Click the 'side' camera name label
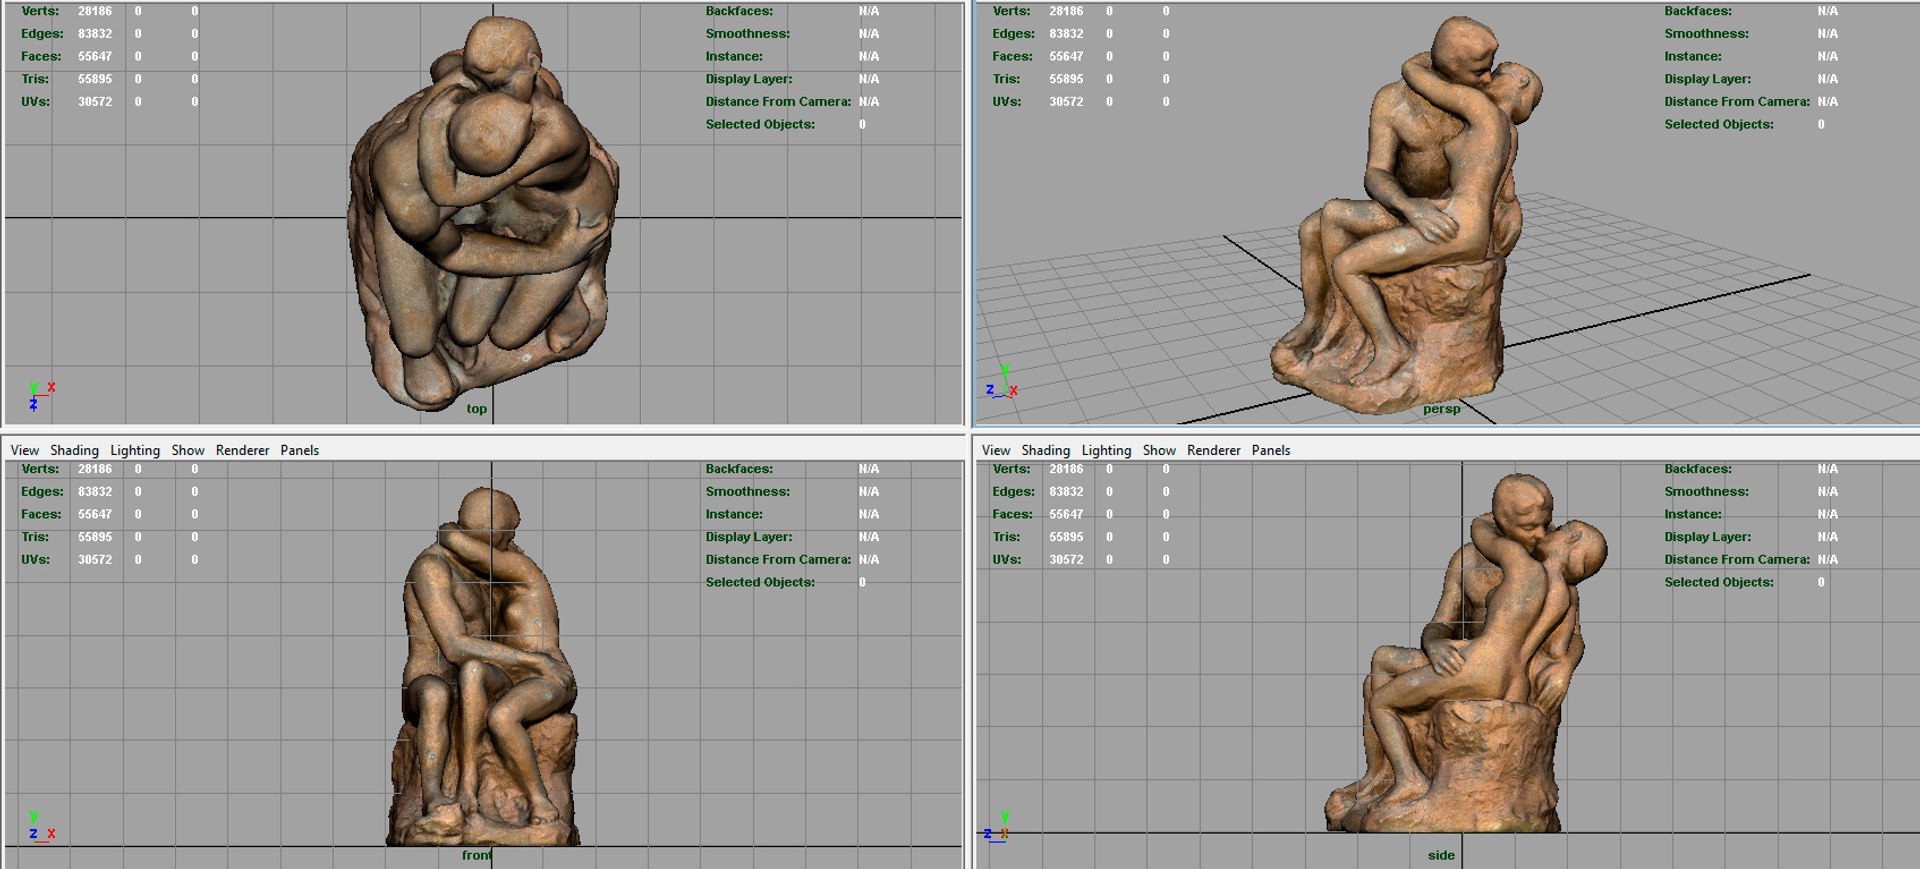This screenshot has height=869, width=1920. tap(1441, 855)
